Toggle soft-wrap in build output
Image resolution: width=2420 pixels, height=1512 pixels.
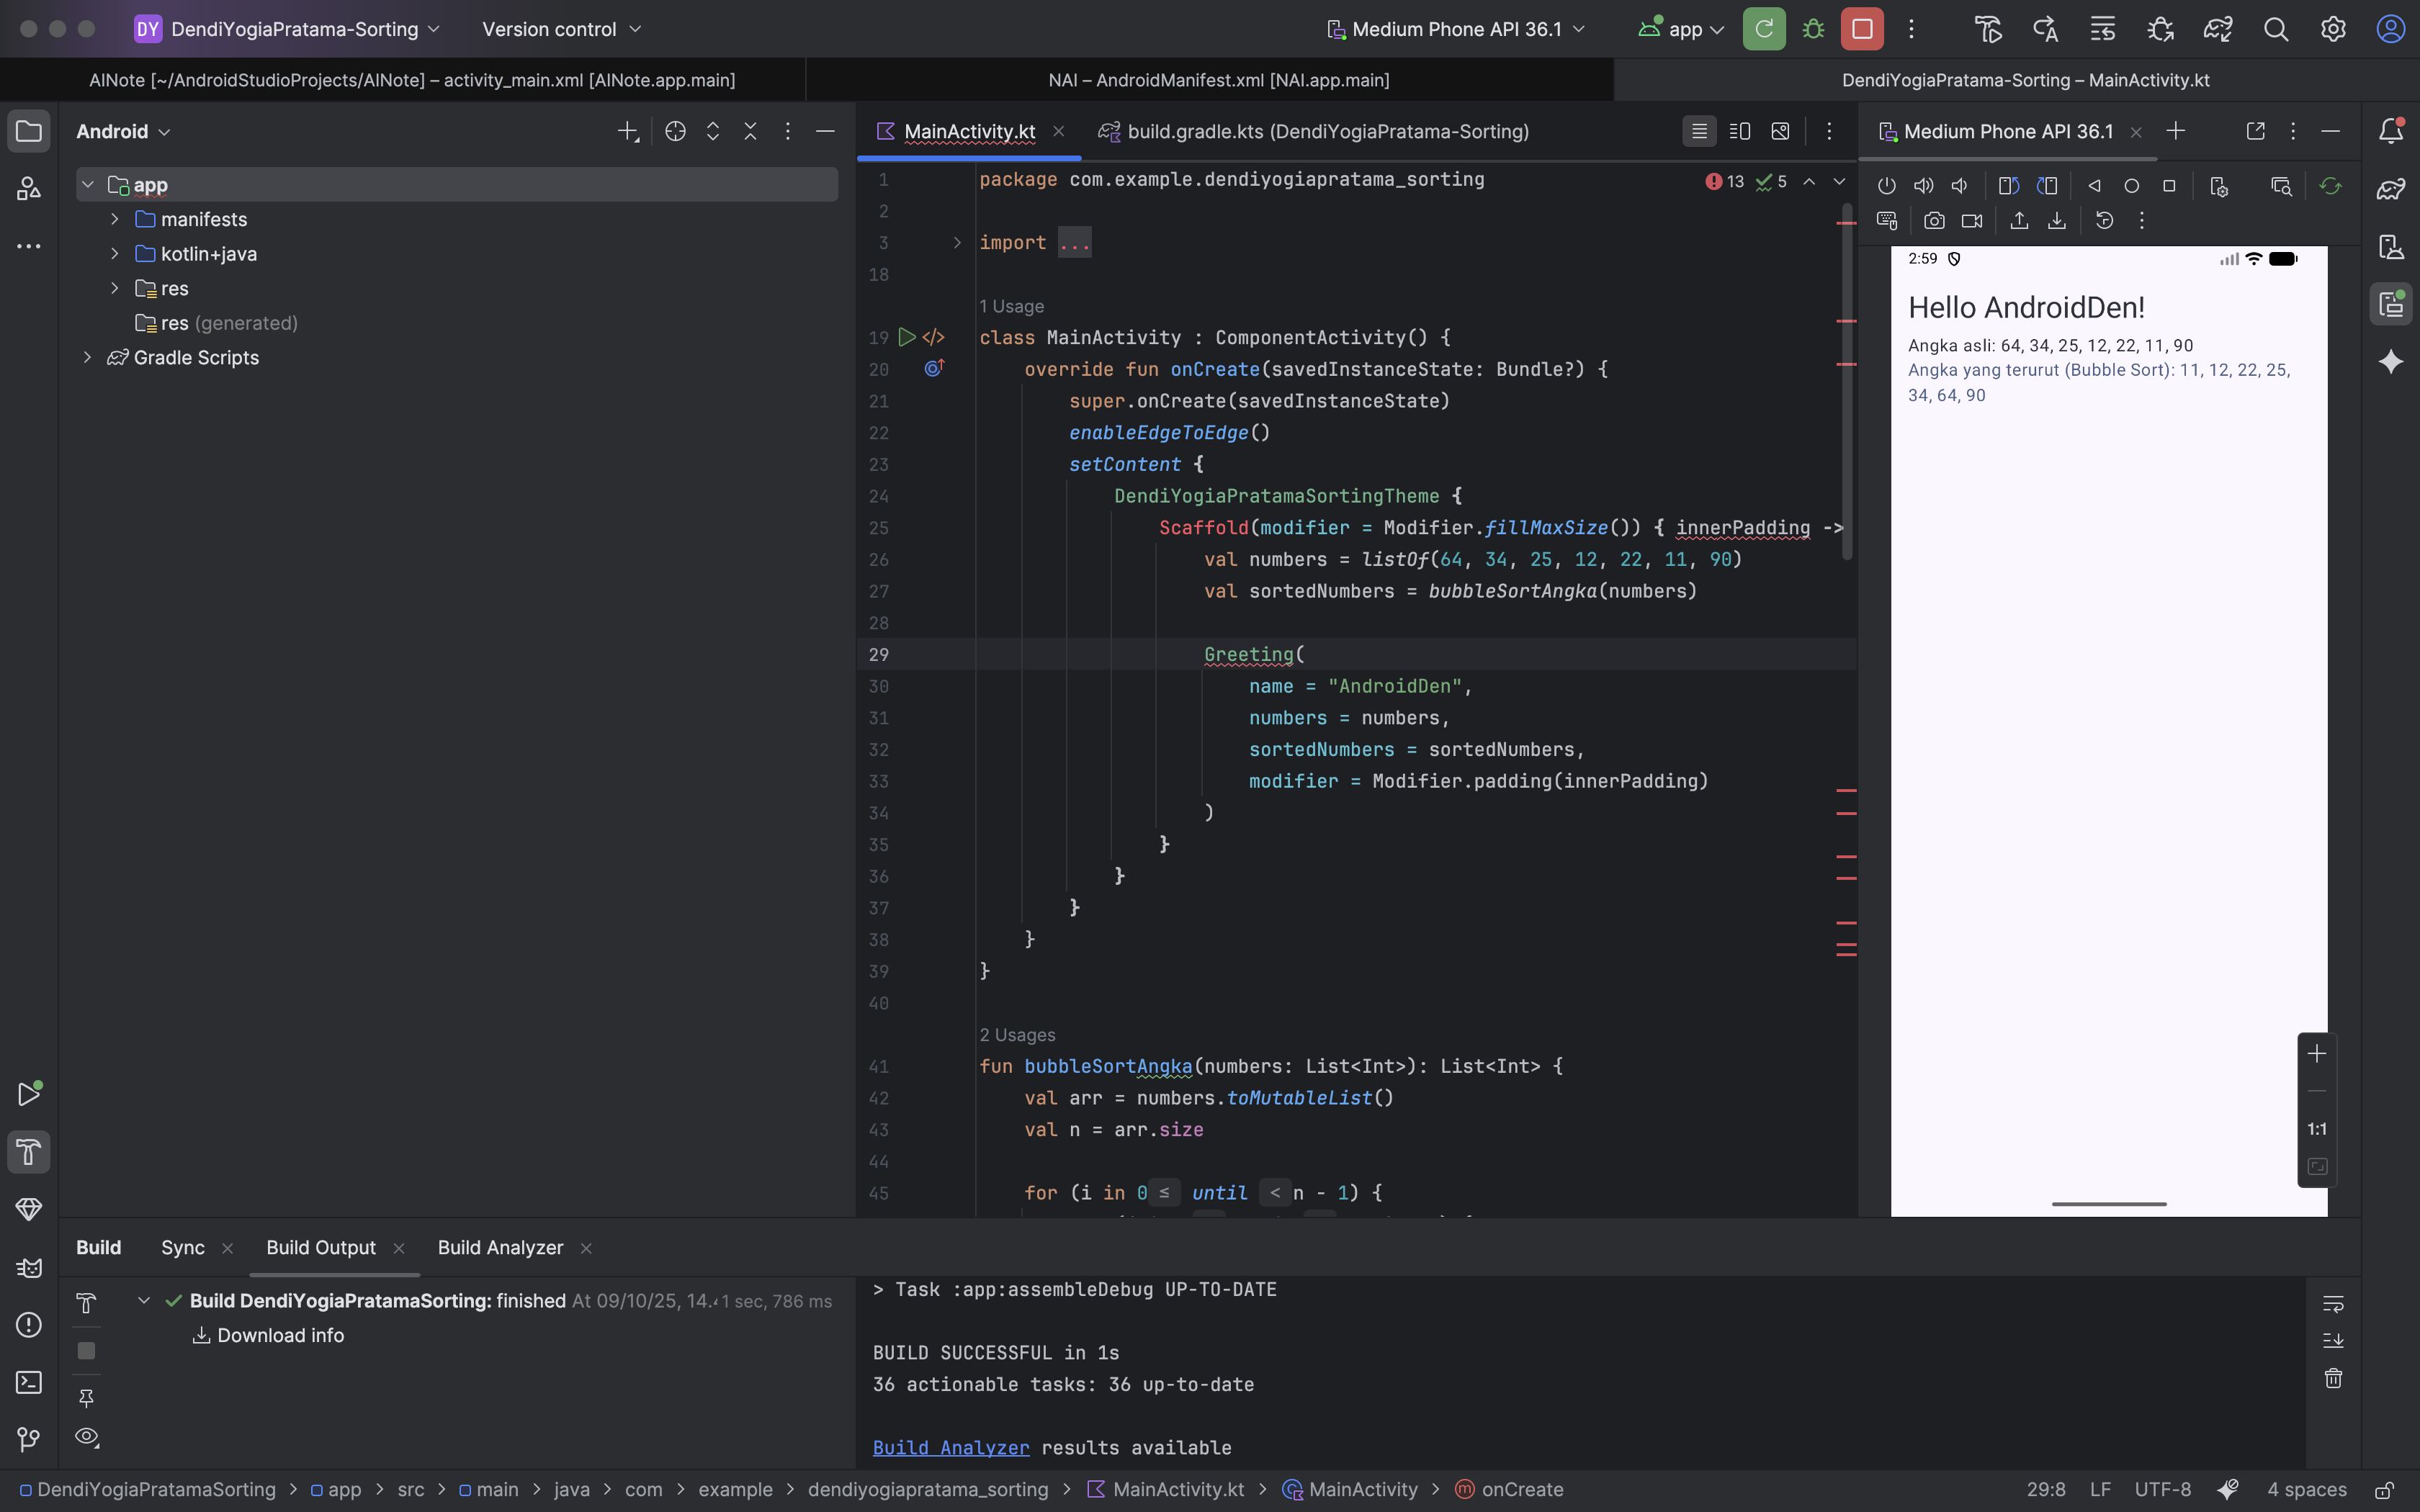[x=2333, y=1303]
